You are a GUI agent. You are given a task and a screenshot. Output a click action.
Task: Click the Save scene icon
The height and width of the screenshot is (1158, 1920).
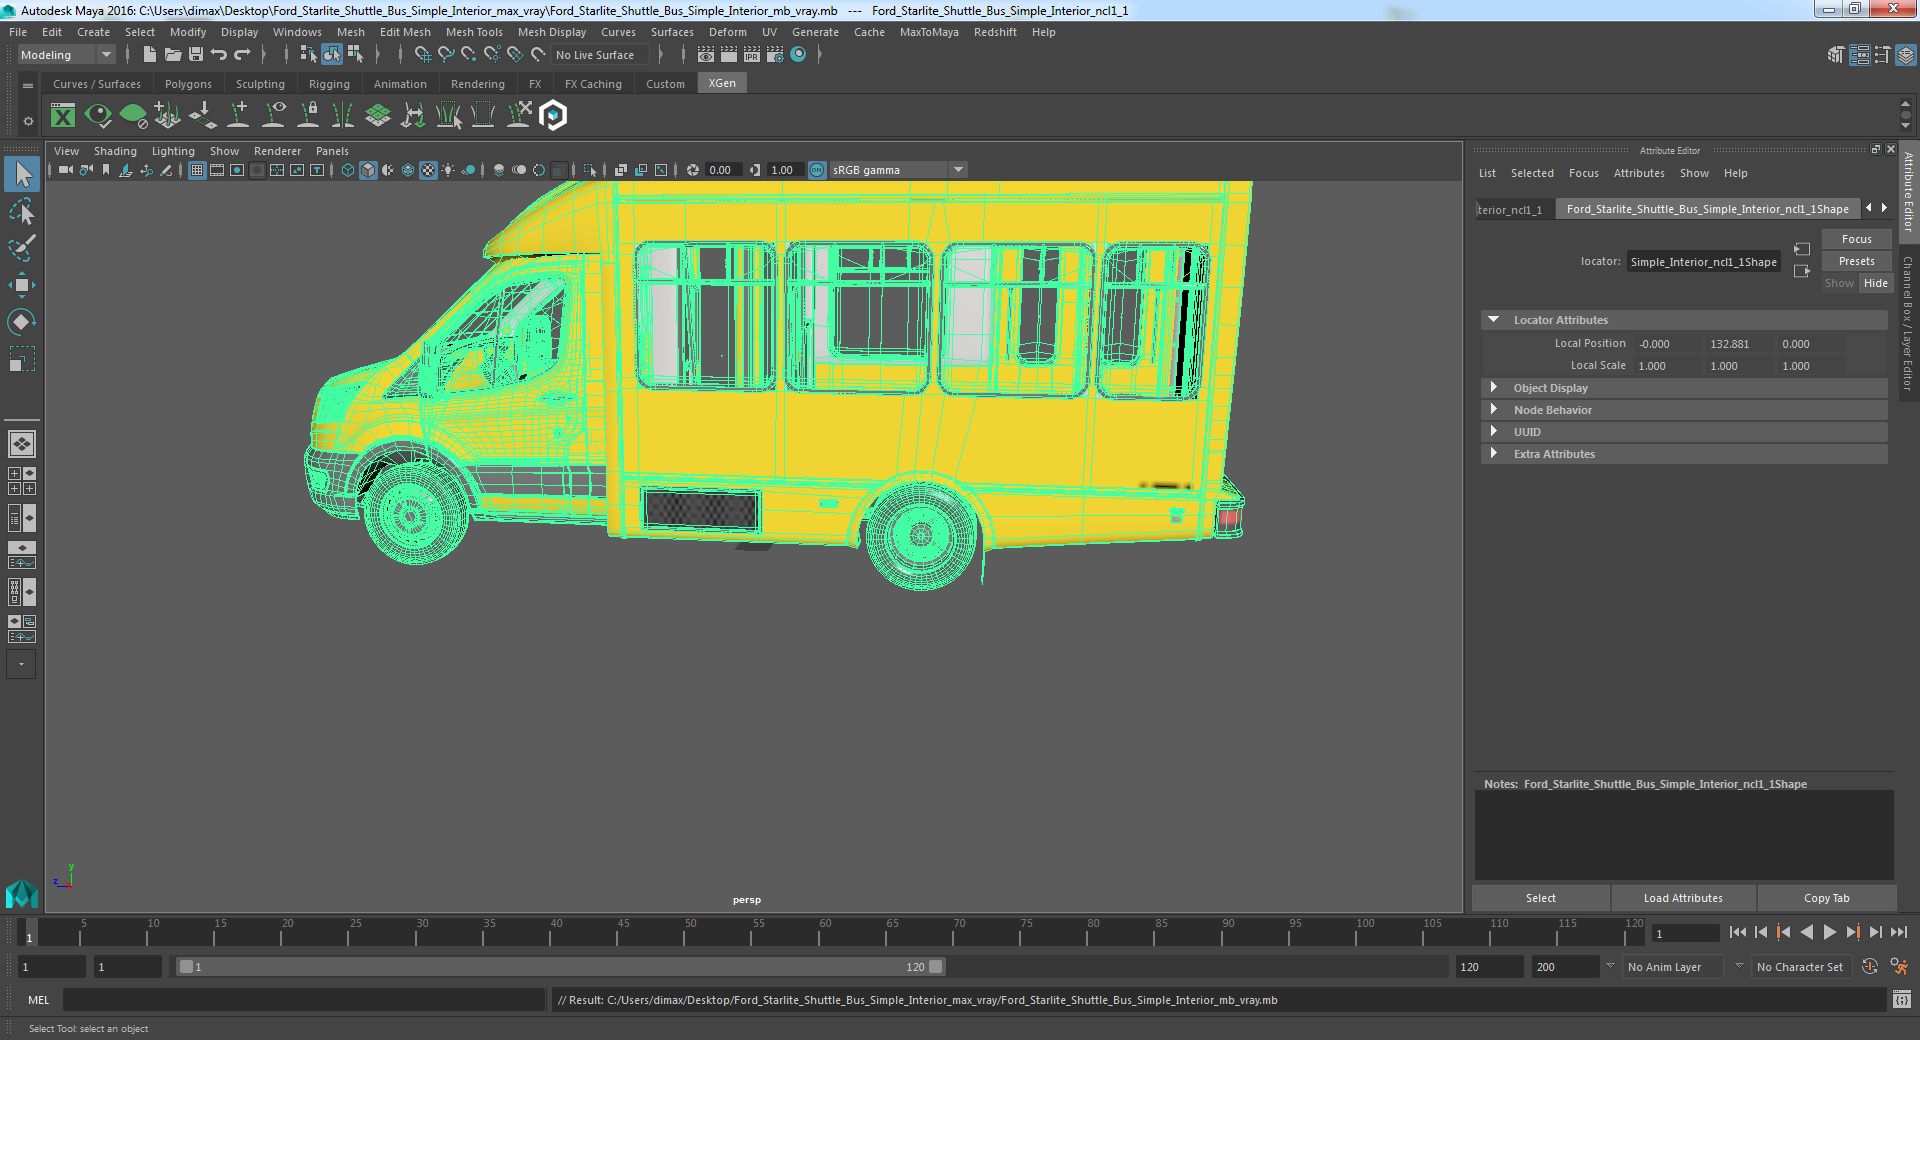196,54
